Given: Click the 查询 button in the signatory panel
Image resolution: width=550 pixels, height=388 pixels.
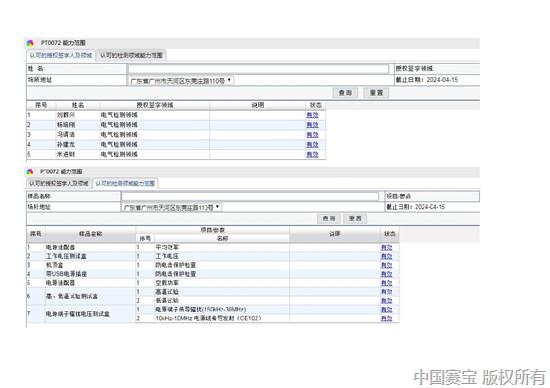Looking at the screenshot, I should (x=345, y=93).
